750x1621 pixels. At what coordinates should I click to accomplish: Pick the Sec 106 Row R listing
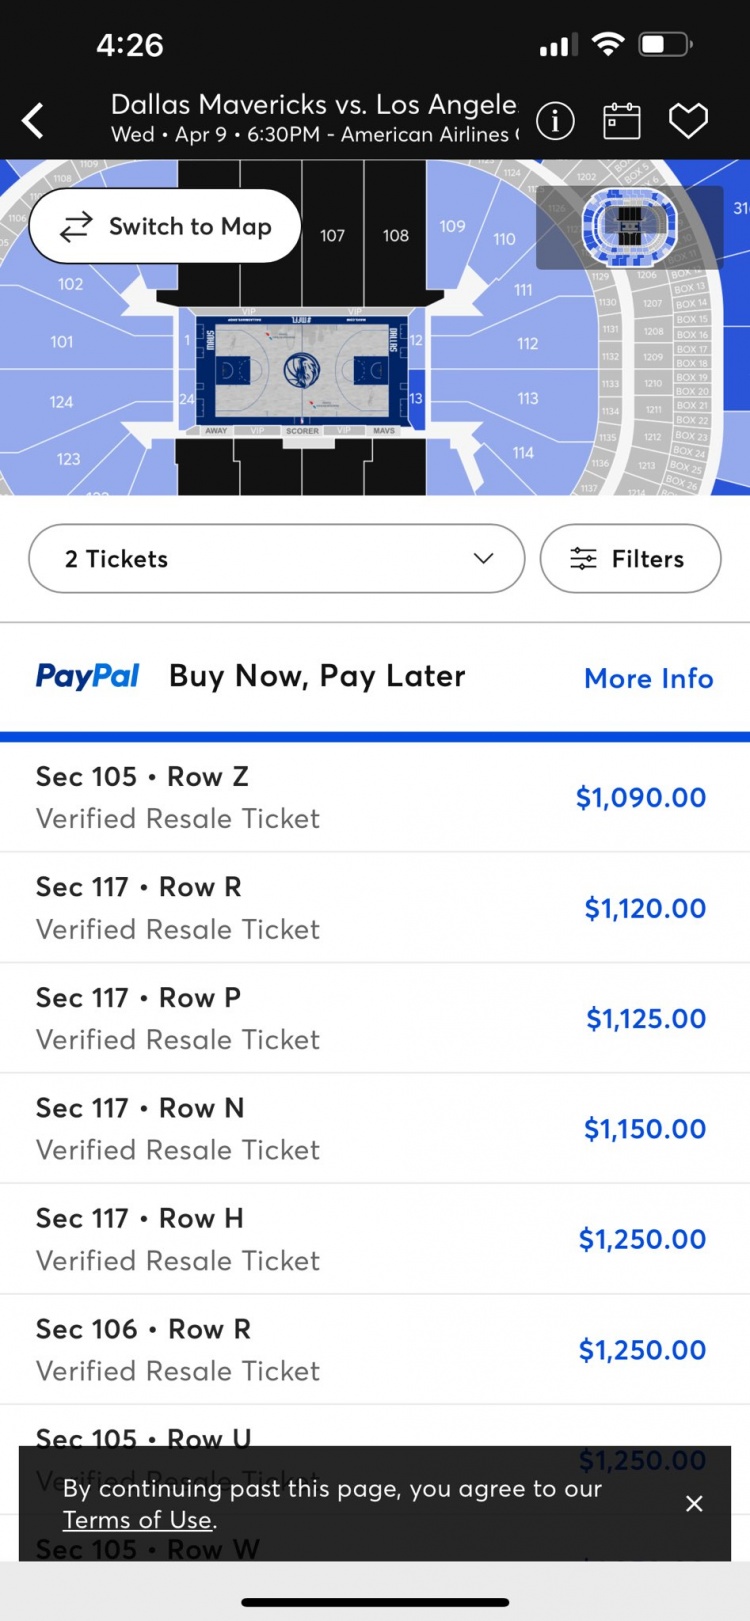370,1349
